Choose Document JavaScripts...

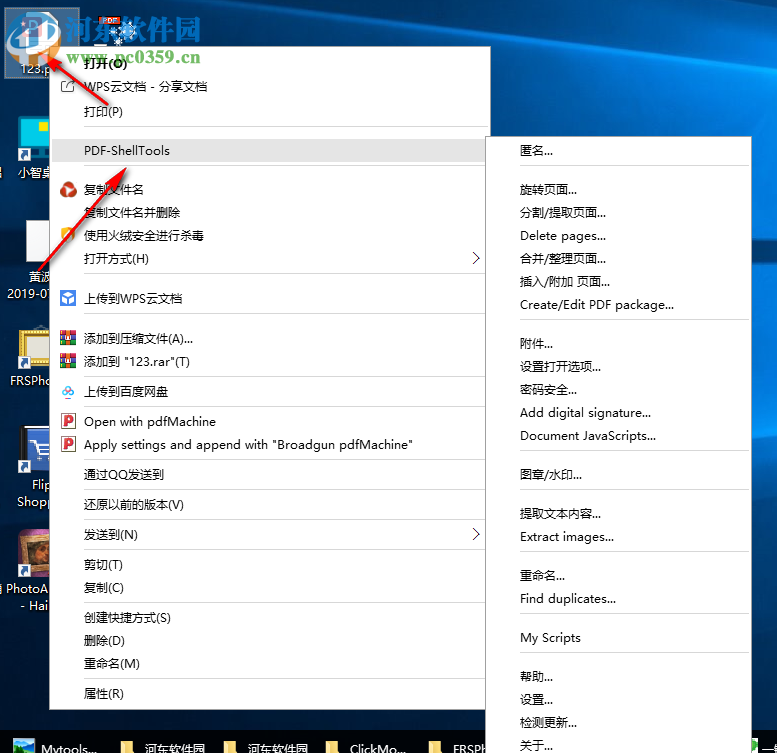[x=588, y=435]
